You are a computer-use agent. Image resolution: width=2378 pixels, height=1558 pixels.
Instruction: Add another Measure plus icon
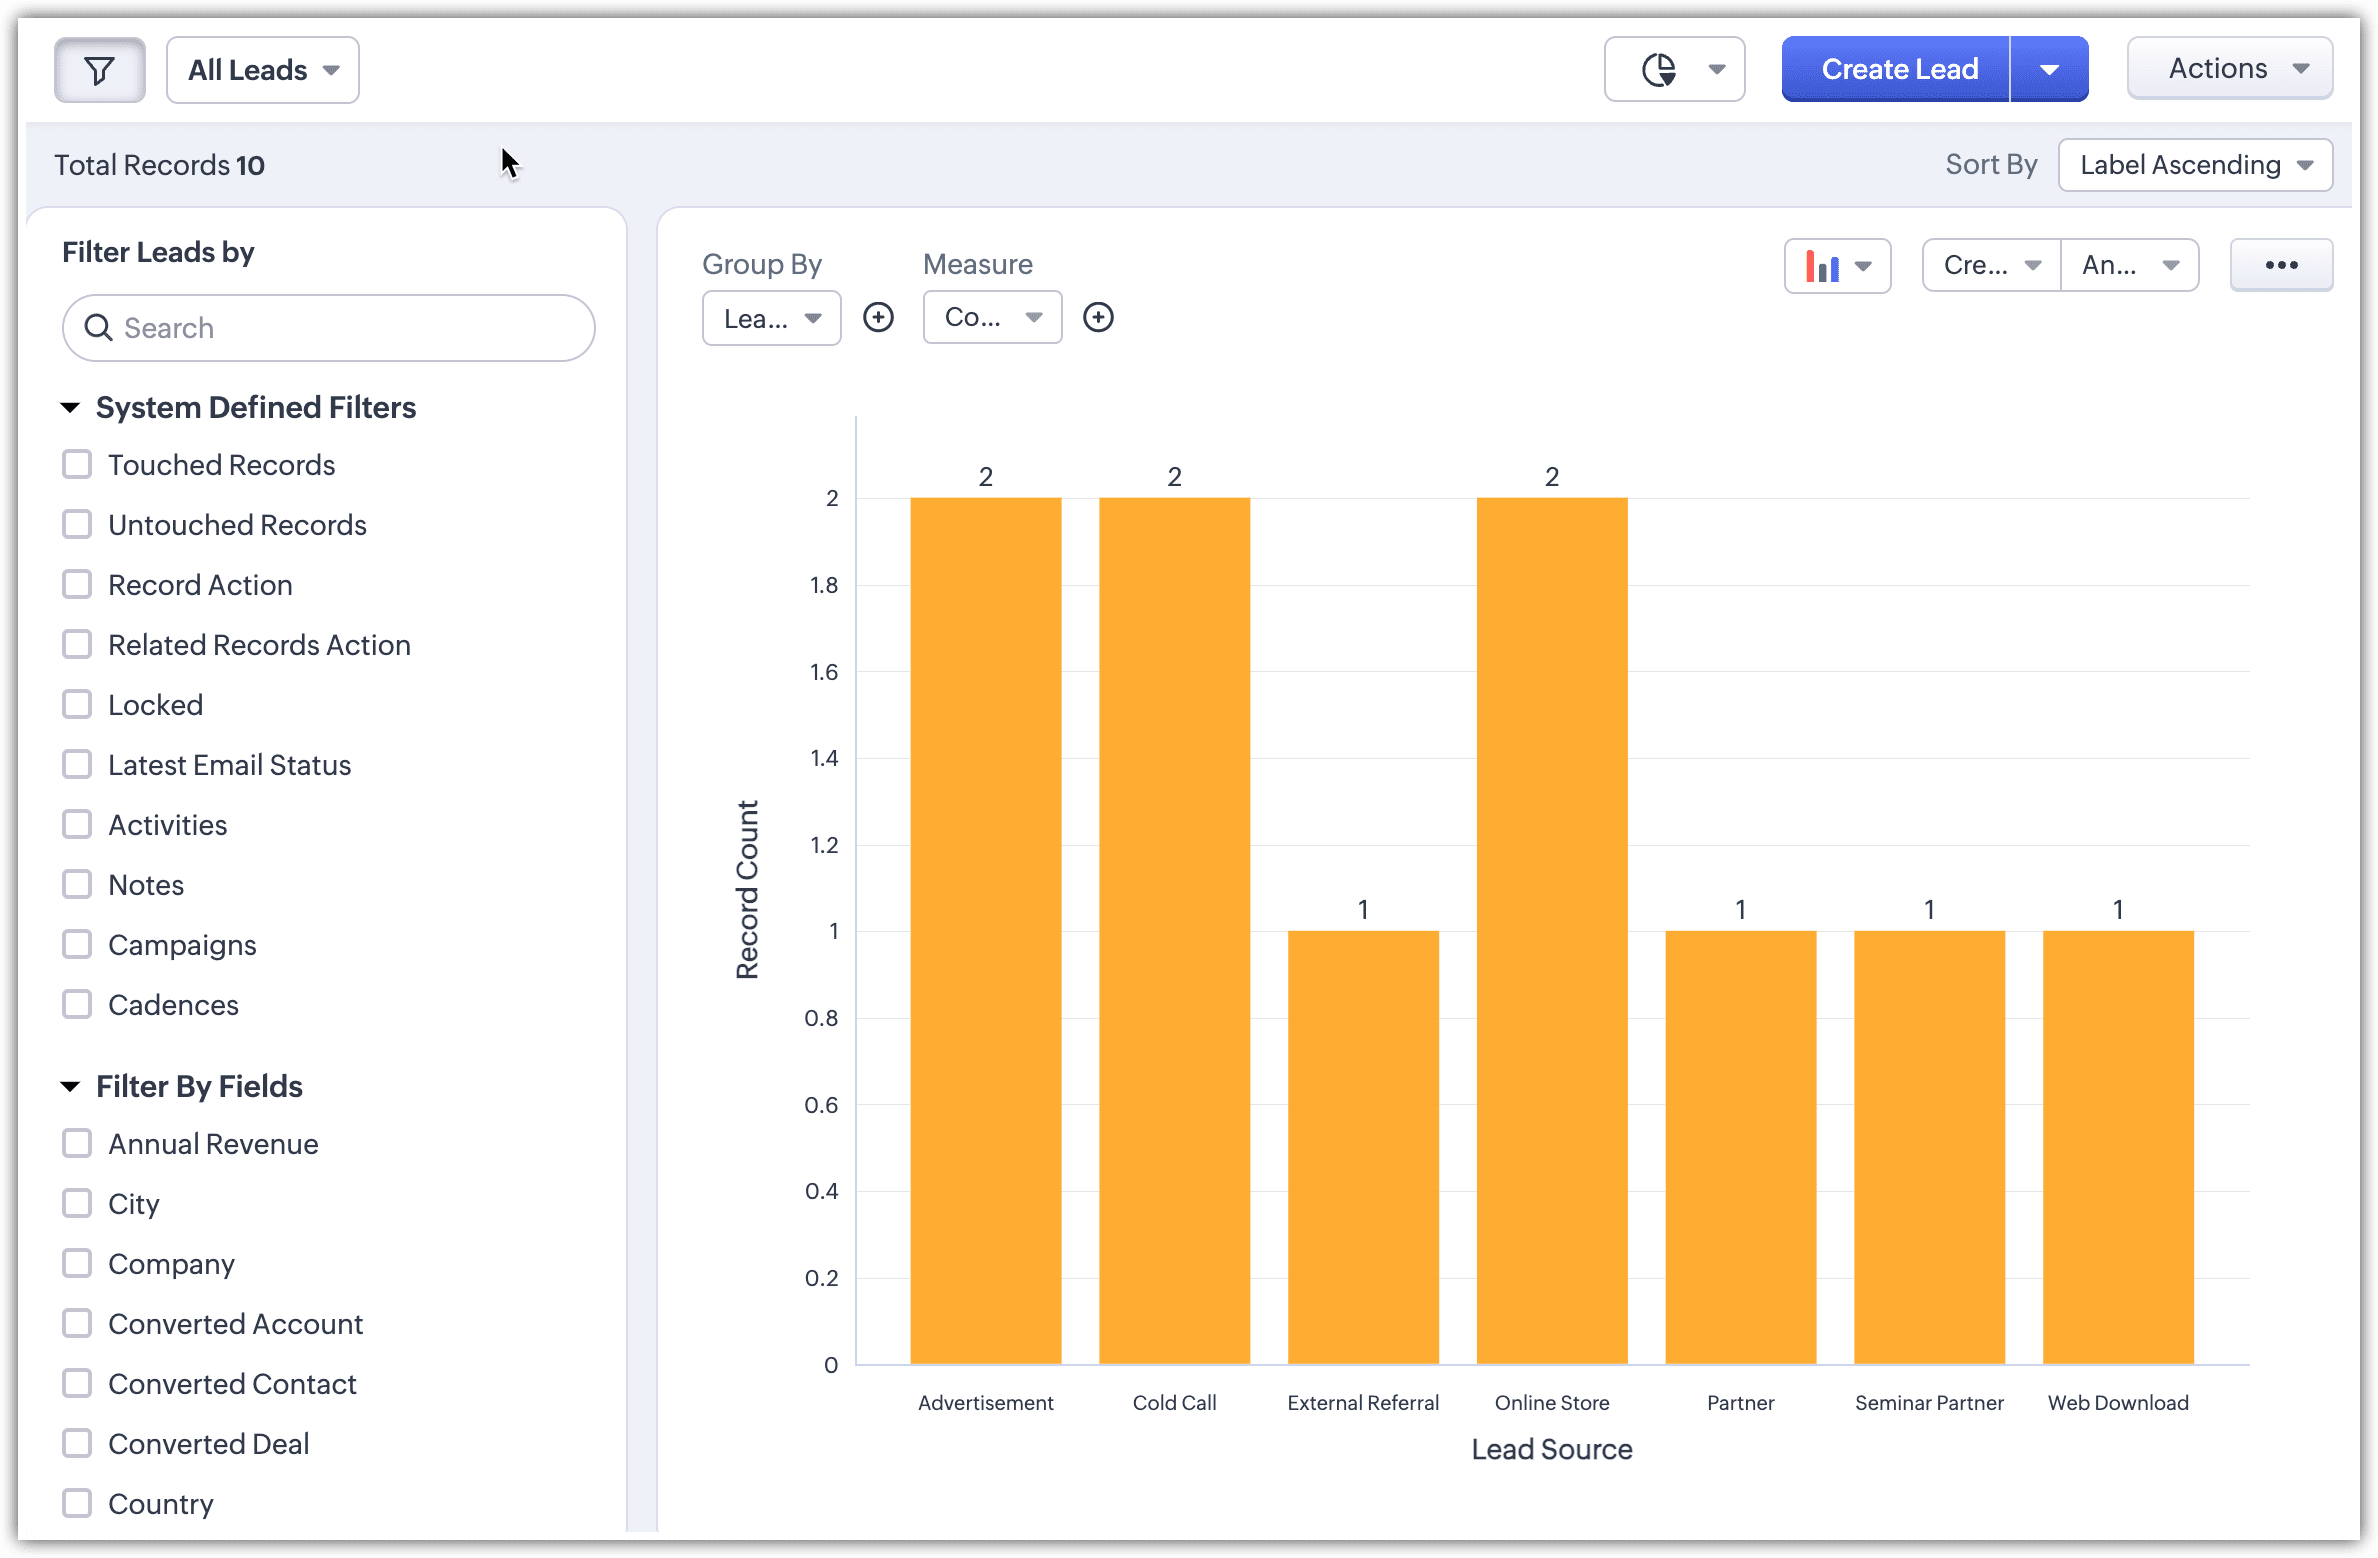[1098, 318]
